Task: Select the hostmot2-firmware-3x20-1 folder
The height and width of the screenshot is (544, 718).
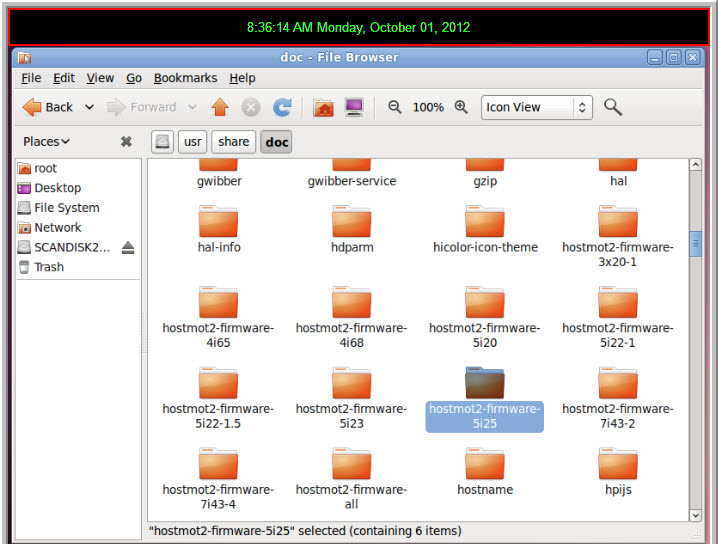Action: pyautogui.click(x=618, y=237)
